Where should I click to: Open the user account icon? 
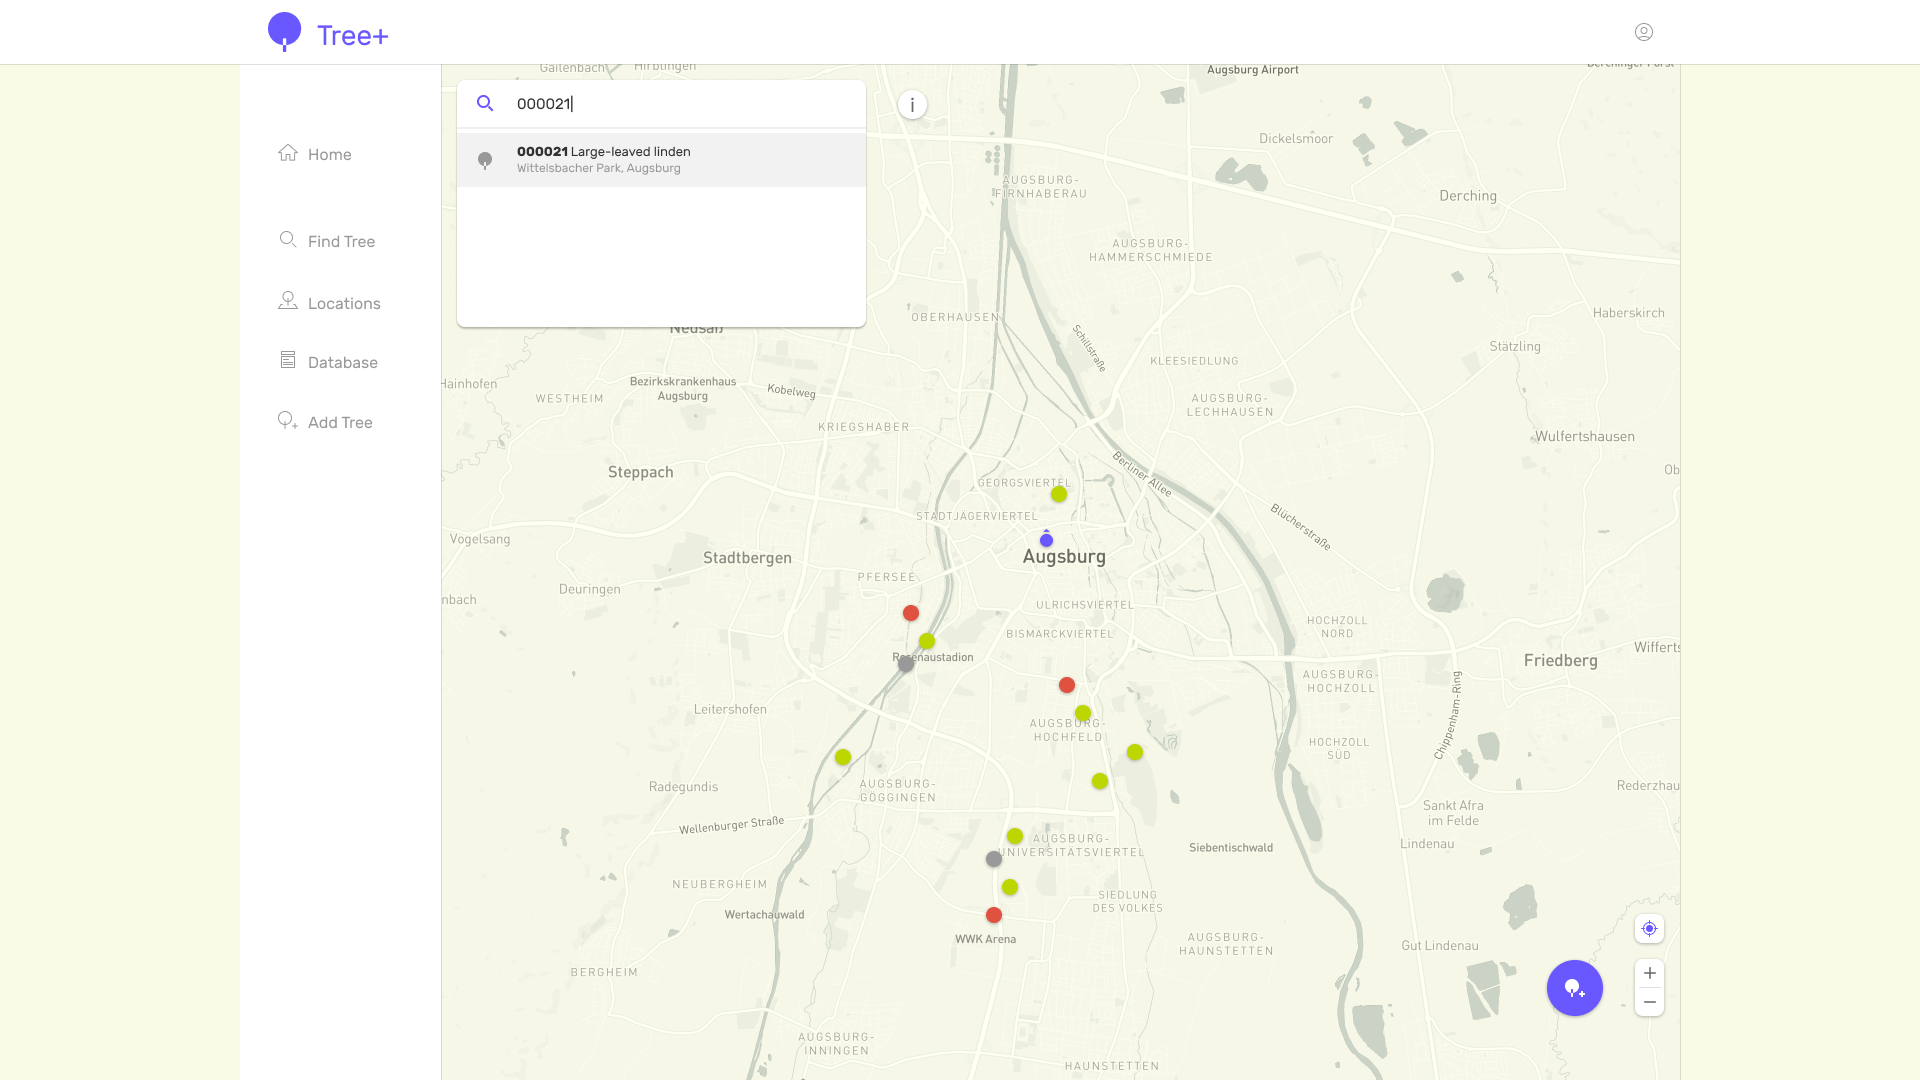(1644, 32)
